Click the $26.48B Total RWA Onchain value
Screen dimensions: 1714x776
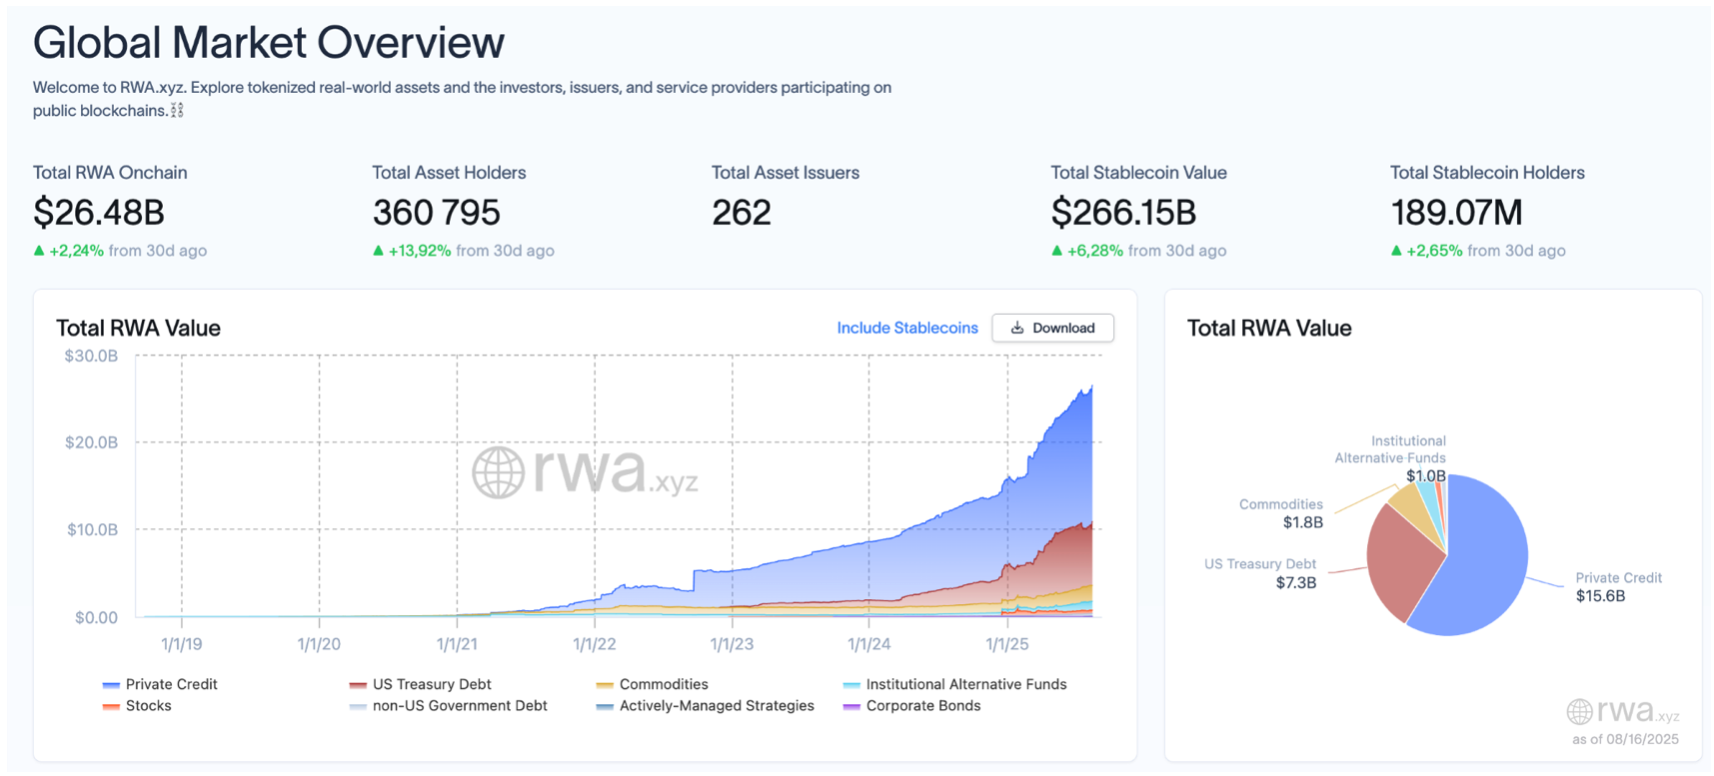tap(98, 212)
